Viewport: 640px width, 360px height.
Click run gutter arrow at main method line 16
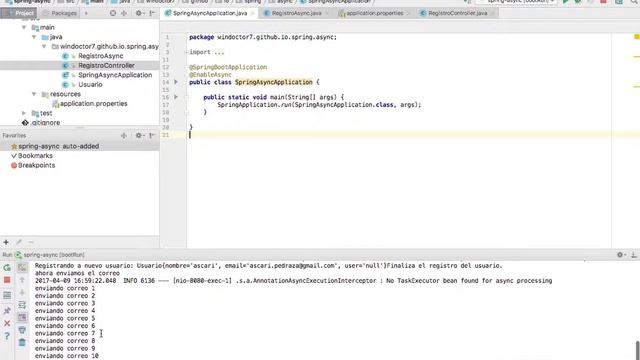coord(176,97)
